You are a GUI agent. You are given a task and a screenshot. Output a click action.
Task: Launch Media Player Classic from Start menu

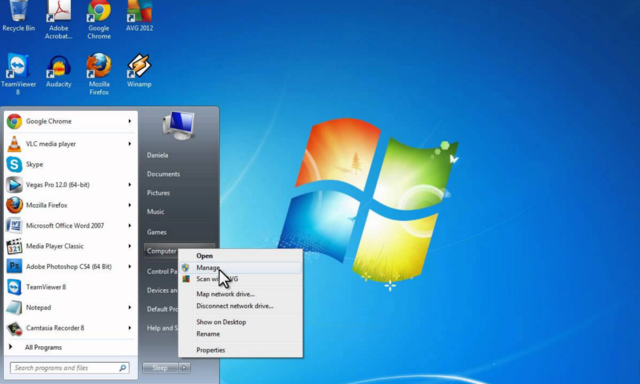pos(70,246)
